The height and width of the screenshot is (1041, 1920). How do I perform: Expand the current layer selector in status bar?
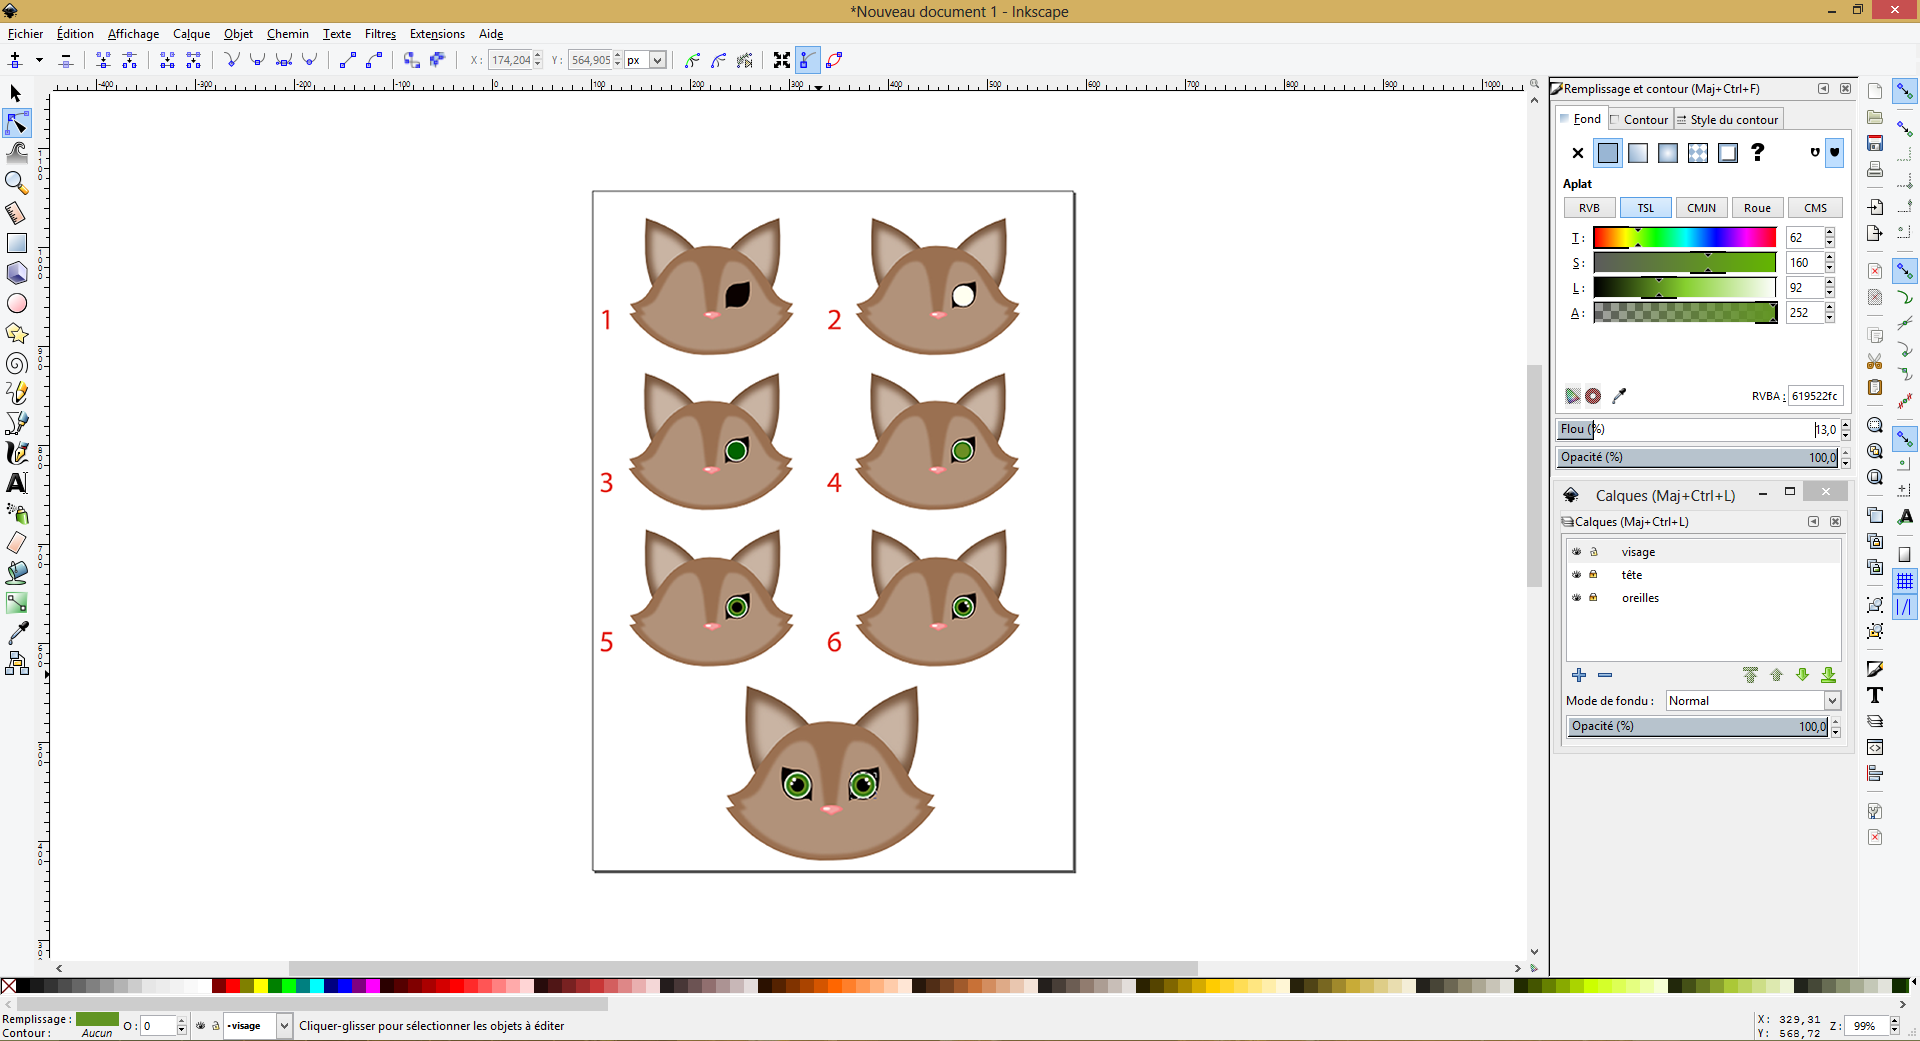[x=284, y=1026]
